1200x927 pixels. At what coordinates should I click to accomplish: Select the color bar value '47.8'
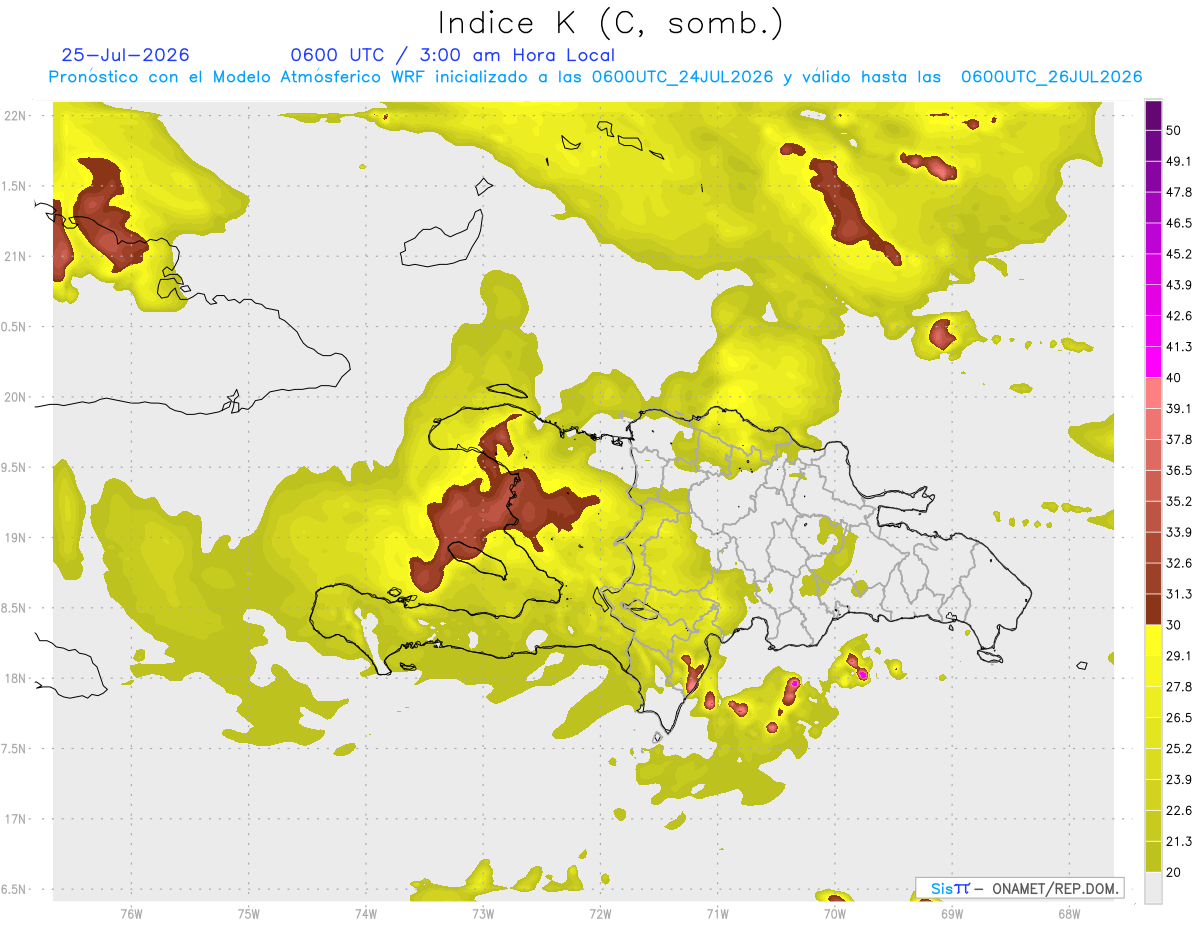click(1179, 192)
